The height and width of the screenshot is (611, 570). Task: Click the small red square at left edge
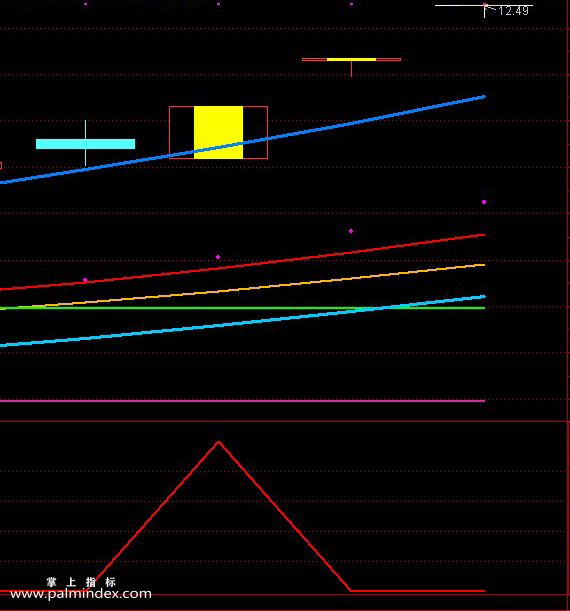1,166
